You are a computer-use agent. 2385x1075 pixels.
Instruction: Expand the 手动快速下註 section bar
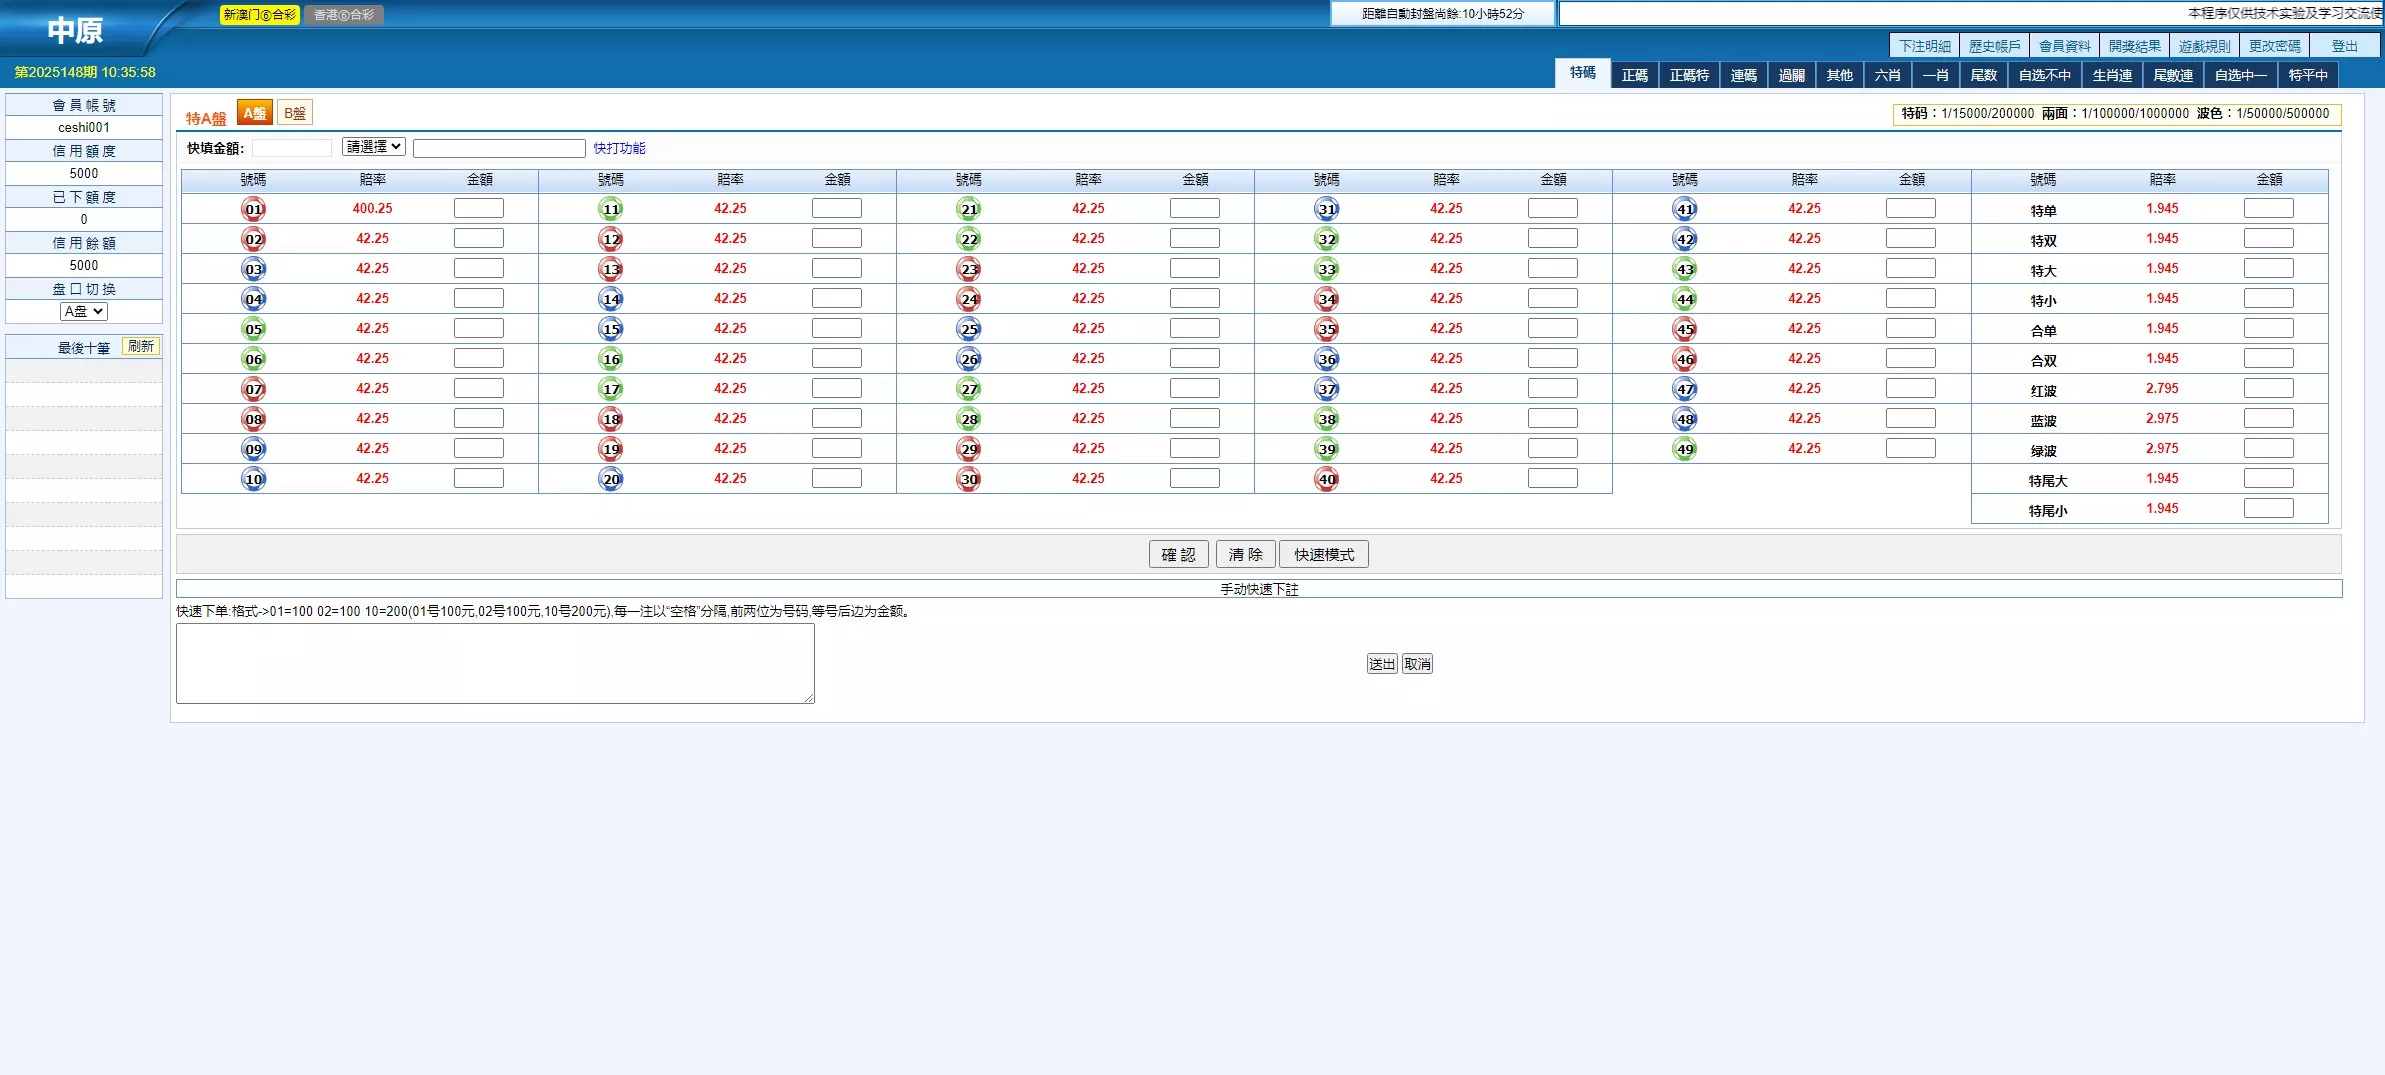1258,589
